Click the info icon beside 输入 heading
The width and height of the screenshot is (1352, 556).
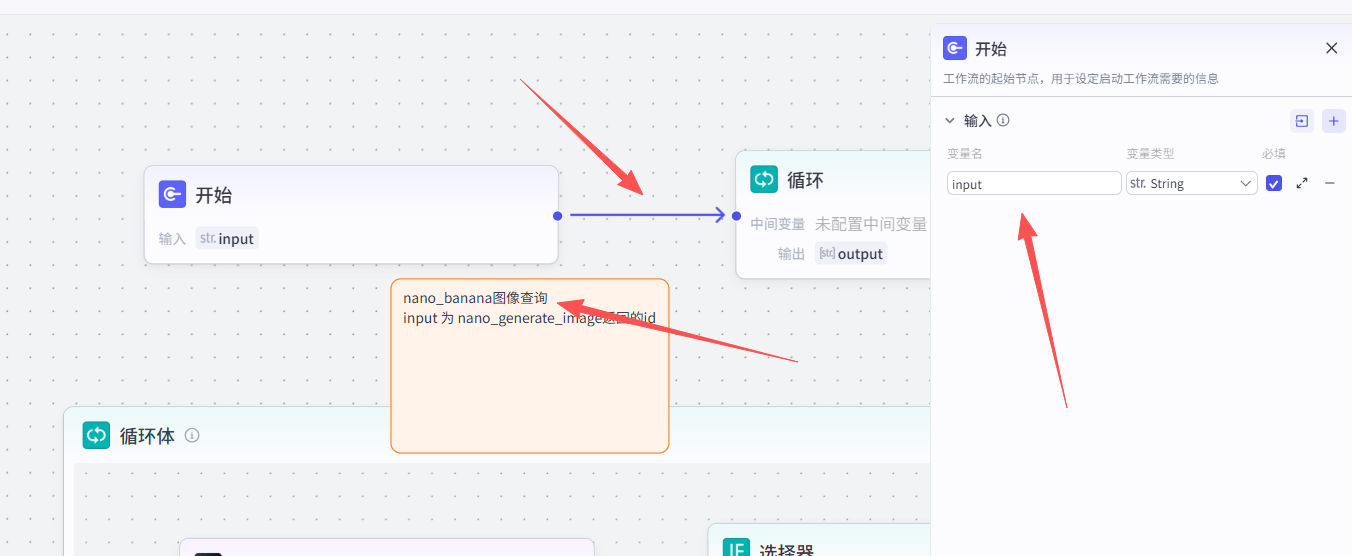coord(1003,120)
